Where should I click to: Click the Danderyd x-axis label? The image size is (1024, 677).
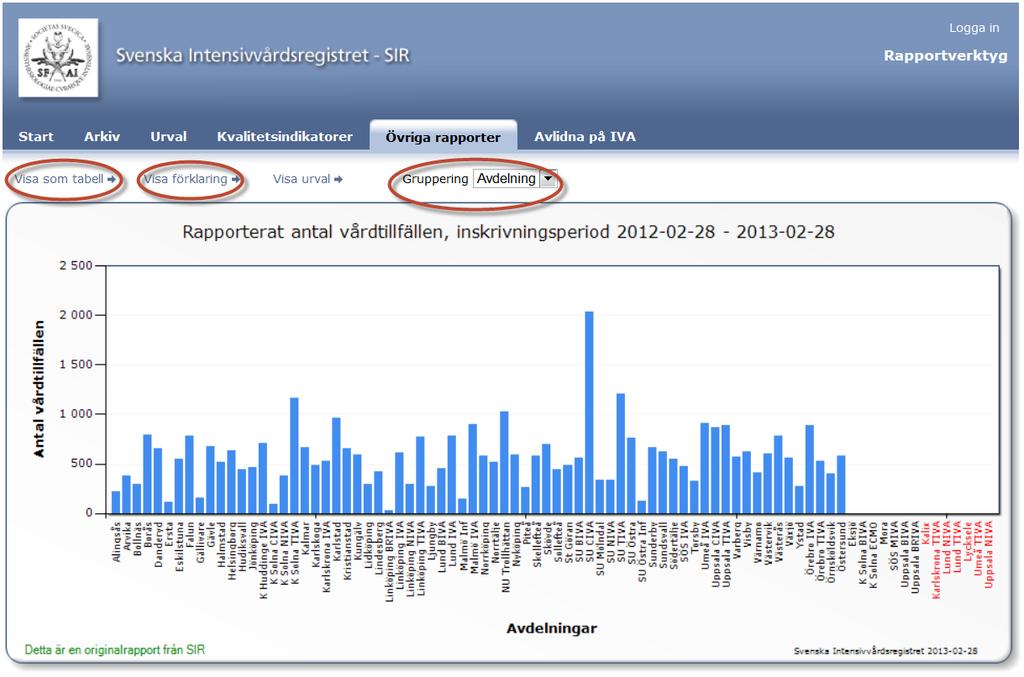158,544
